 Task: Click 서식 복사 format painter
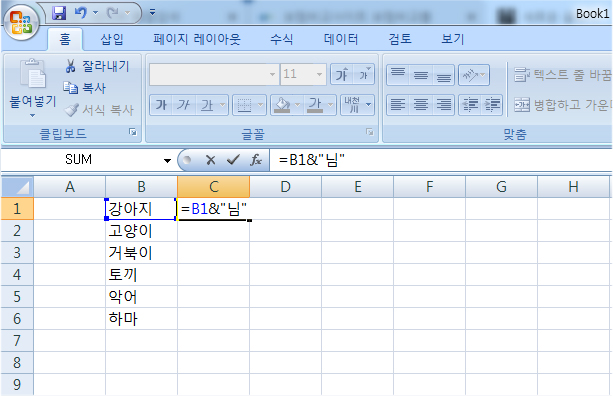99,110
